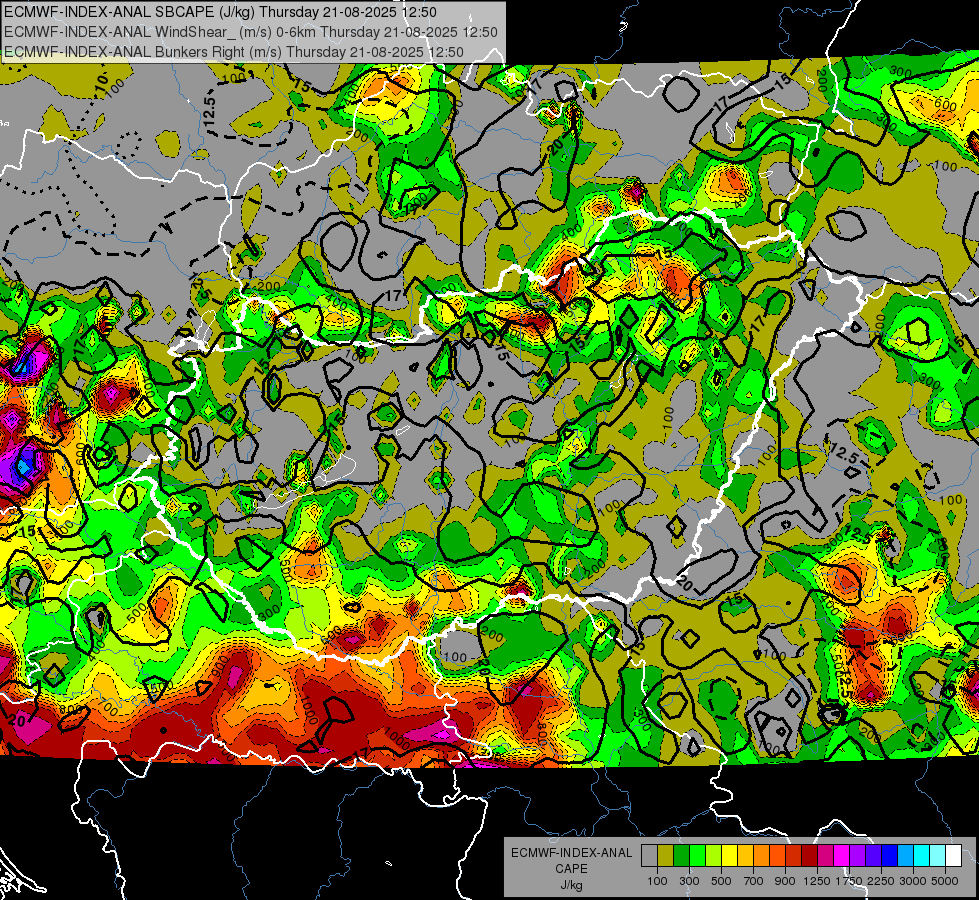This screenshot has height=900, width=979.
Task: Click the legend scale value 3000
Action: [913, 881]
